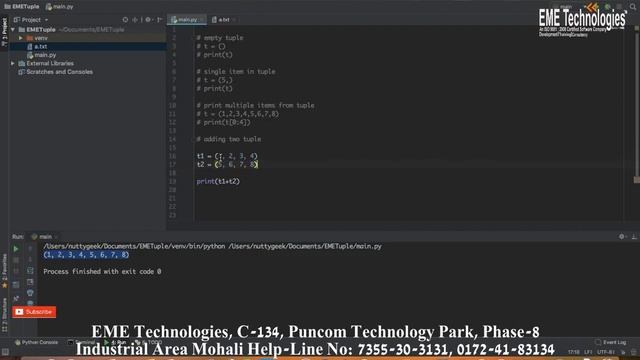
Task: Open the 4: Run tool window
Action: 115,342
